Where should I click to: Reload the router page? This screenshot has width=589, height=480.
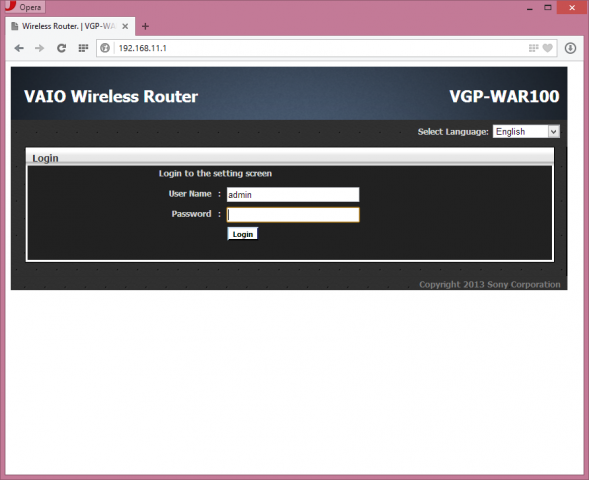(x=61, y=48)
